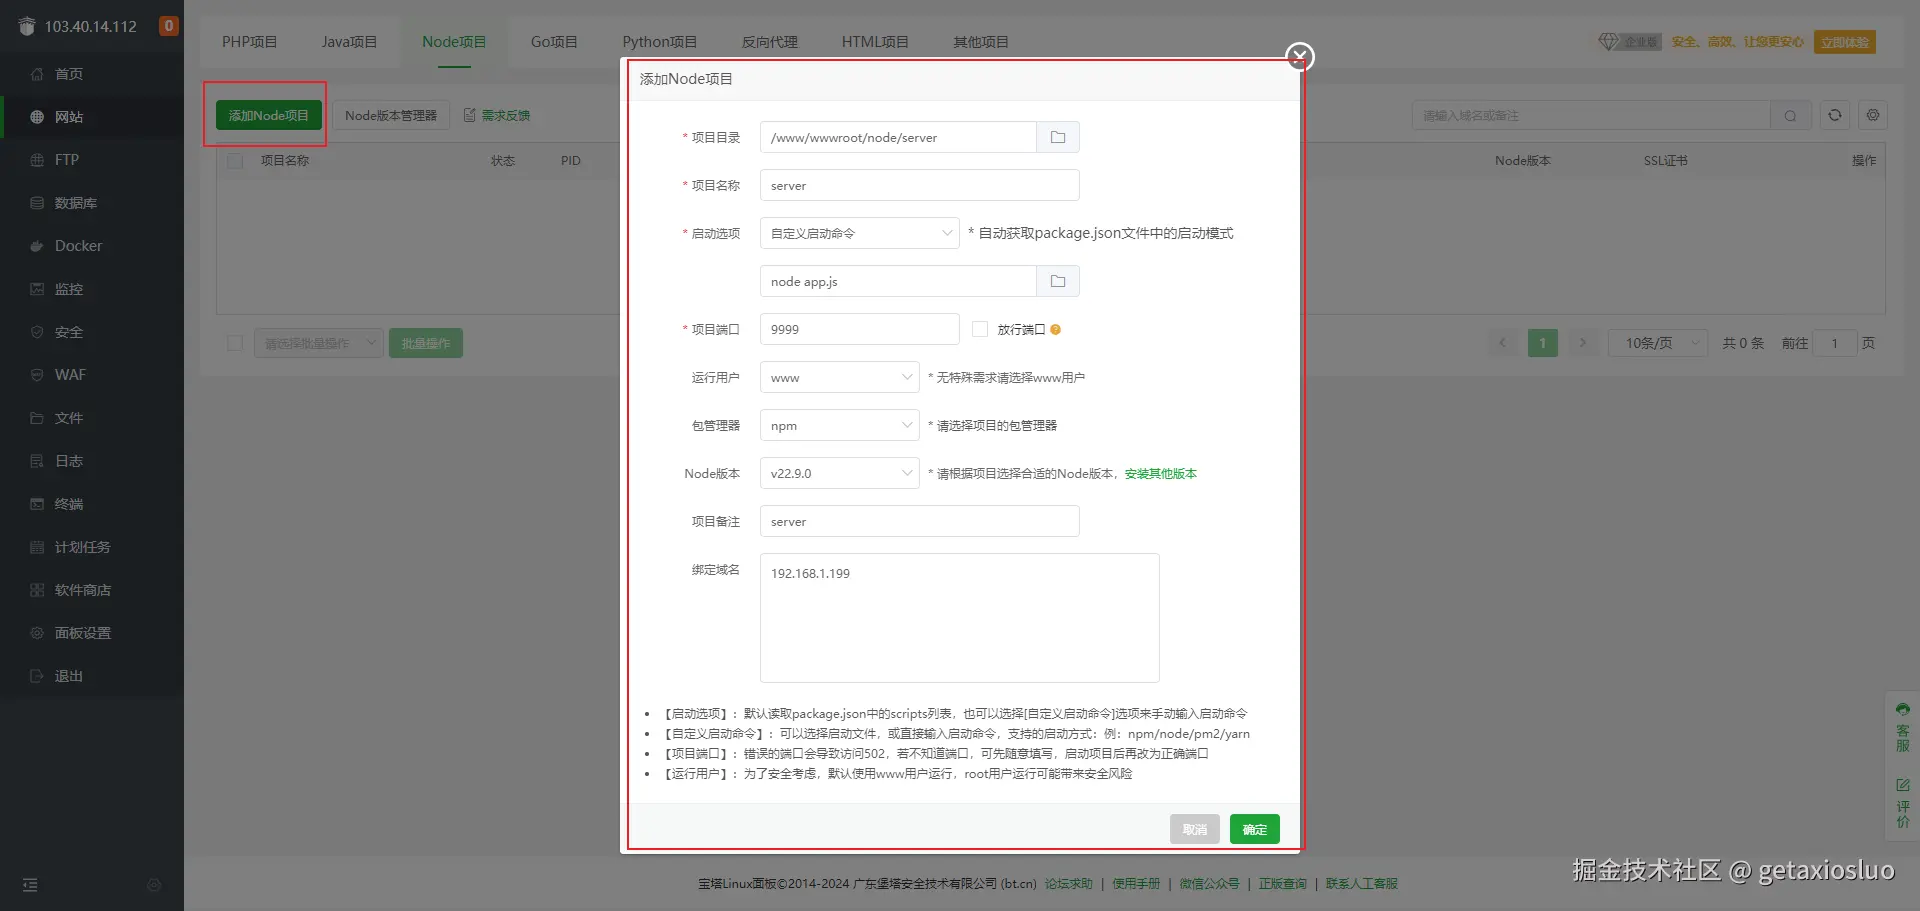Open the list settings gear icon
The height and width of the screenshot is (911, 1920).
(x=1873, y=116)
